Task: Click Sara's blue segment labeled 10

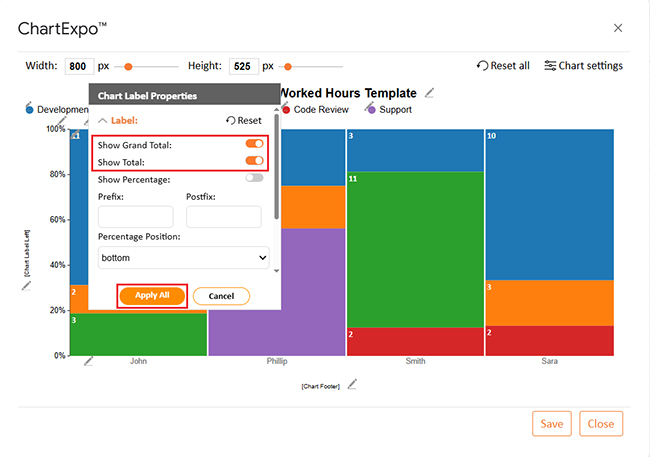Action: point(550,205)
